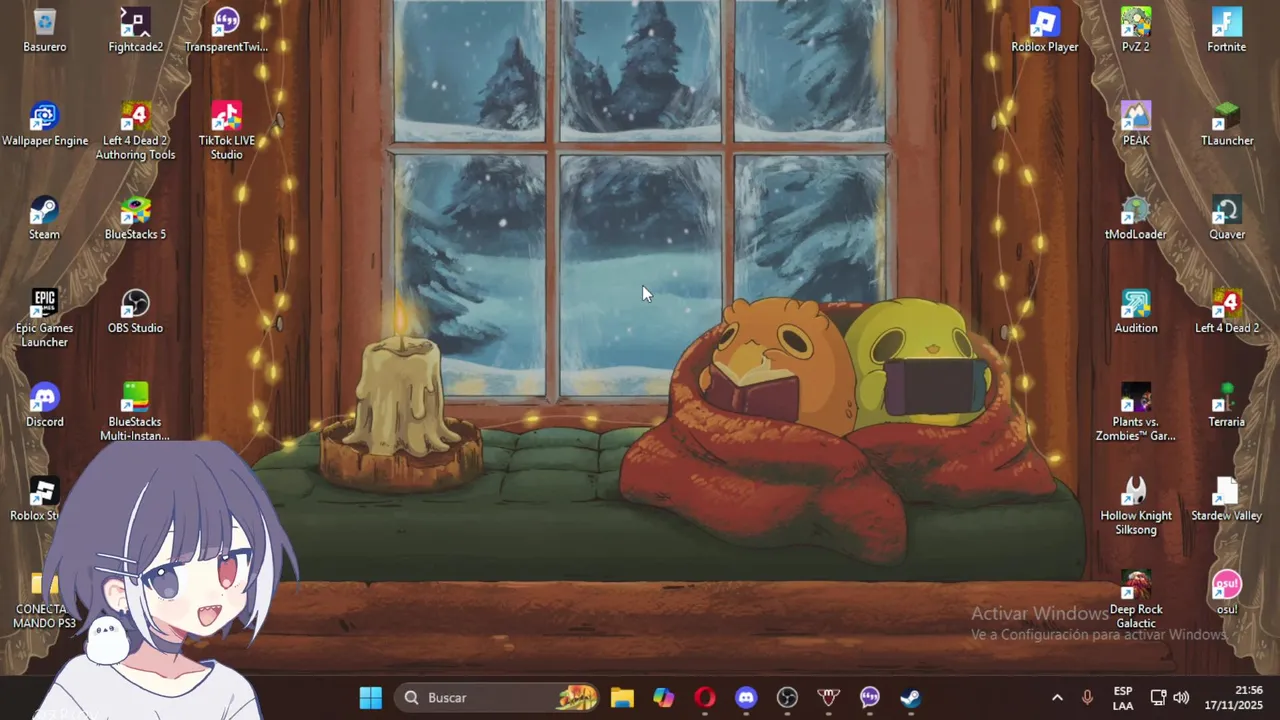
Task: Open BlueStacks 5 desktop icon
Action: (135, 218)
